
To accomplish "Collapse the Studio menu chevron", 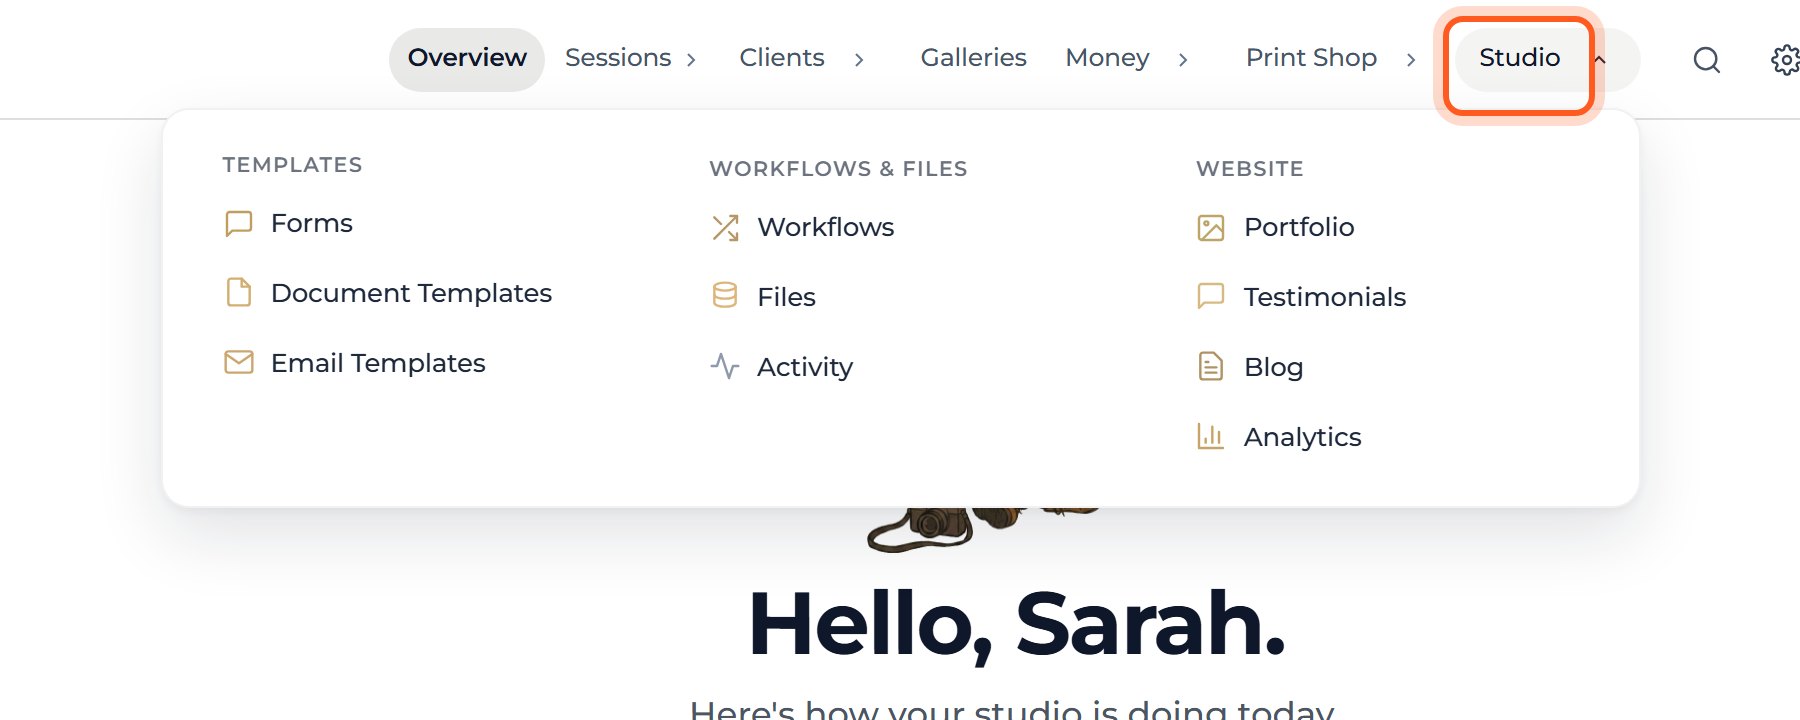I will pos(1600,60).
